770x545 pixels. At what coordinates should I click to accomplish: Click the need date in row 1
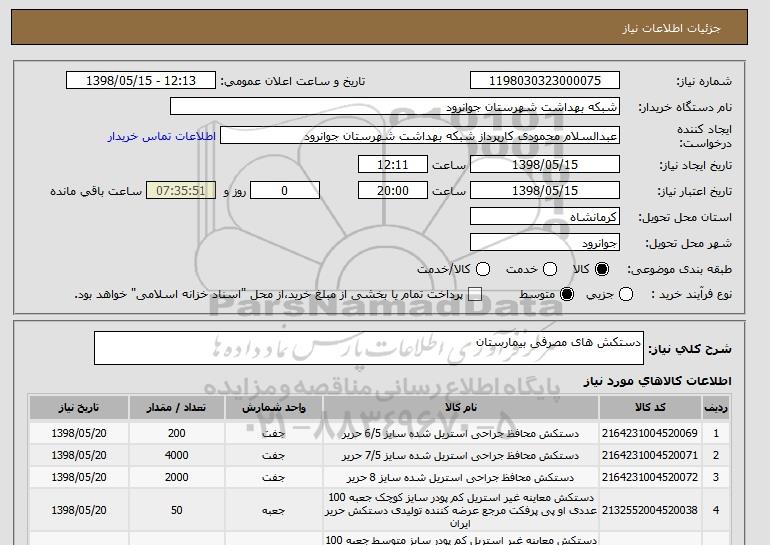(x=79, y=433)
